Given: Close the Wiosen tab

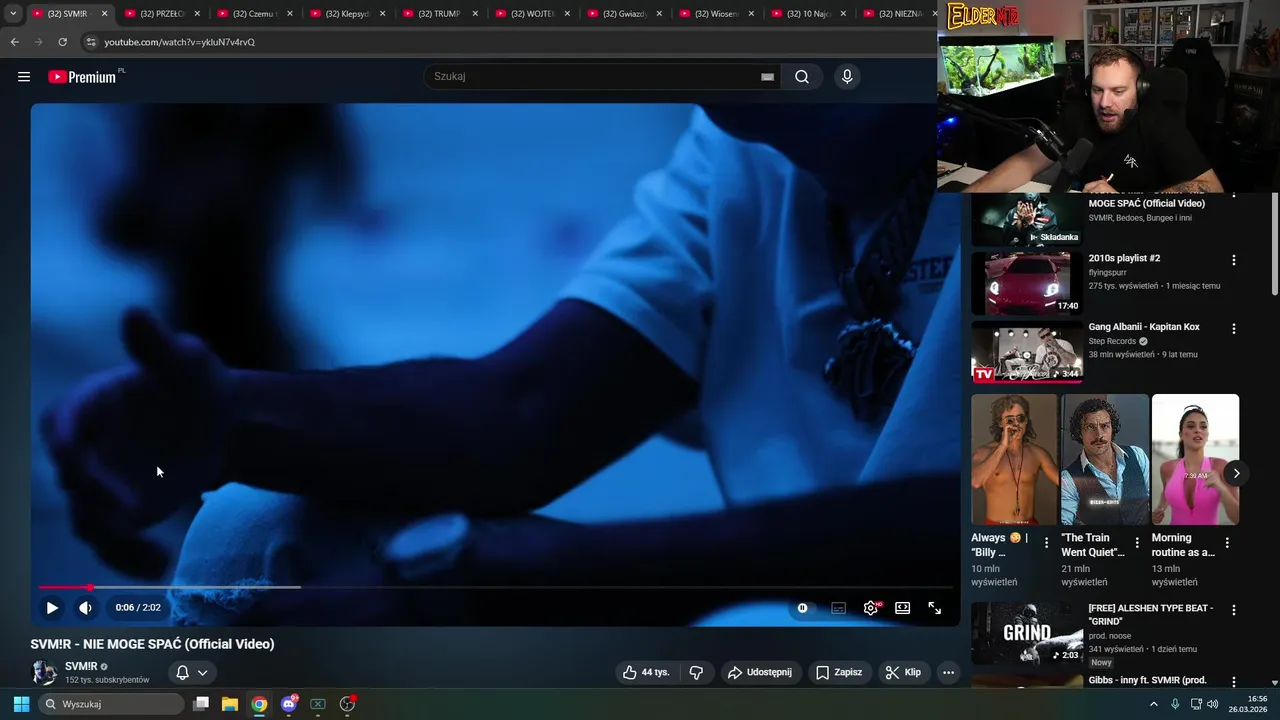Looking at the screenshot, I should tap(751, 14).
